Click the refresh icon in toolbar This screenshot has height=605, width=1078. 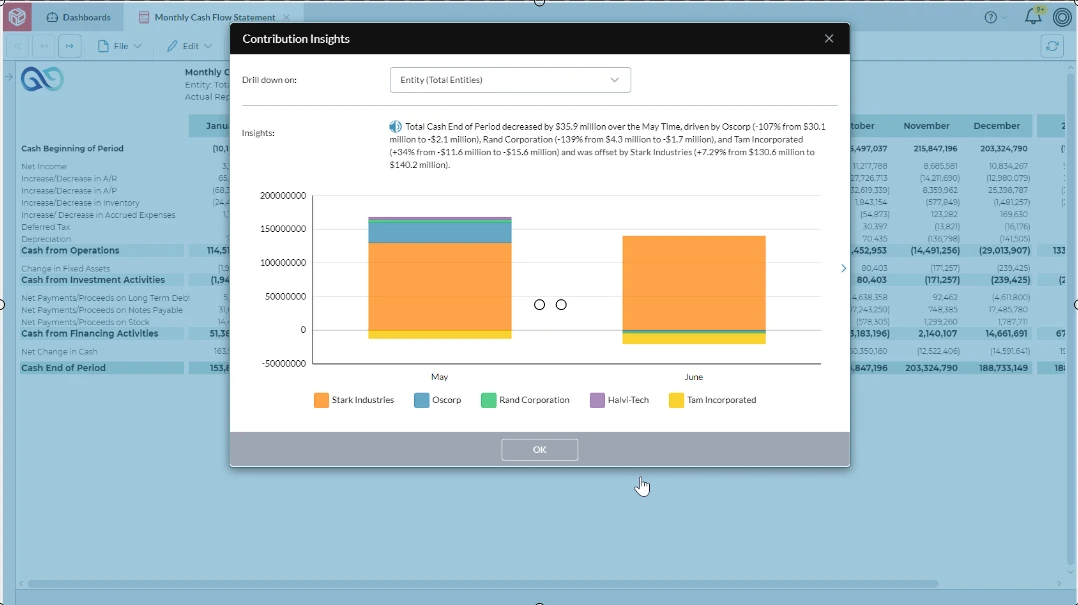click(1052, 46)
